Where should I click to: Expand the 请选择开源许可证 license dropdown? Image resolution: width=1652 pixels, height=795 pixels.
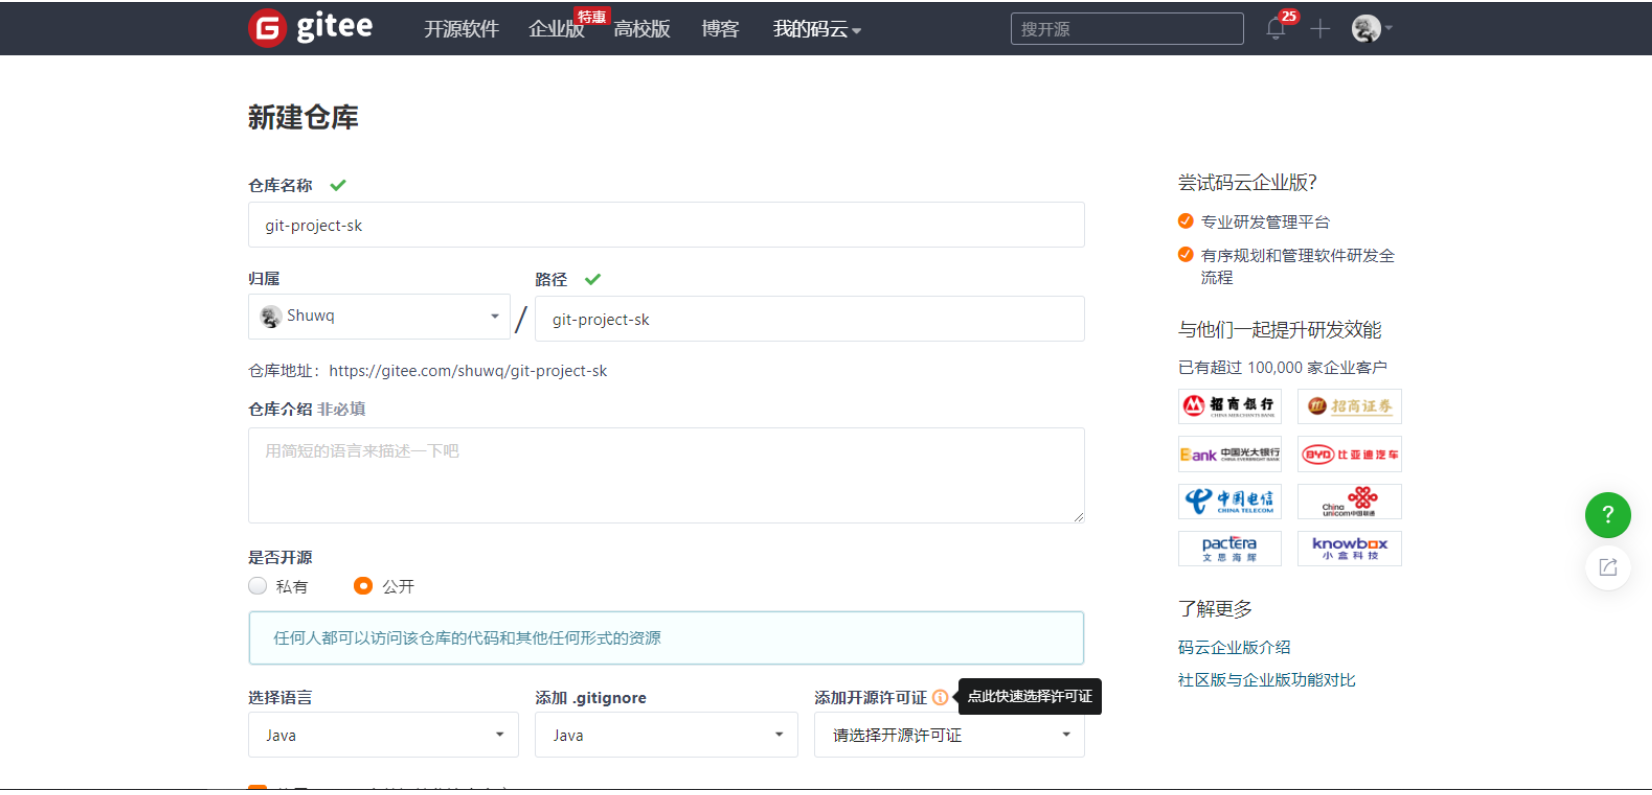pyautogui.click(x=948, y=735)
